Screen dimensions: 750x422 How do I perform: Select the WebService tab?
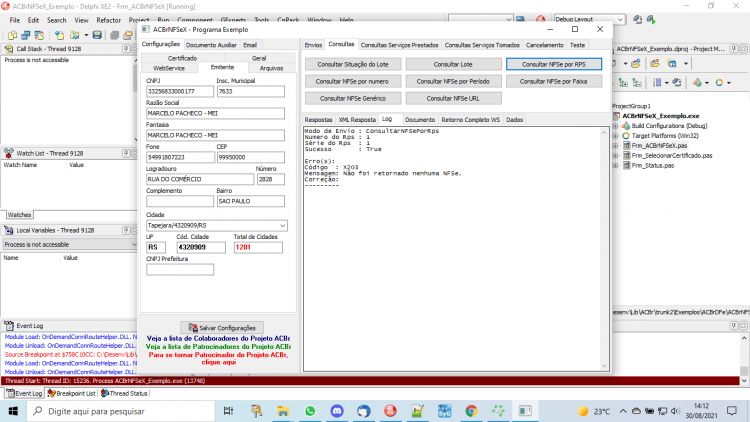tap(169, 68)
